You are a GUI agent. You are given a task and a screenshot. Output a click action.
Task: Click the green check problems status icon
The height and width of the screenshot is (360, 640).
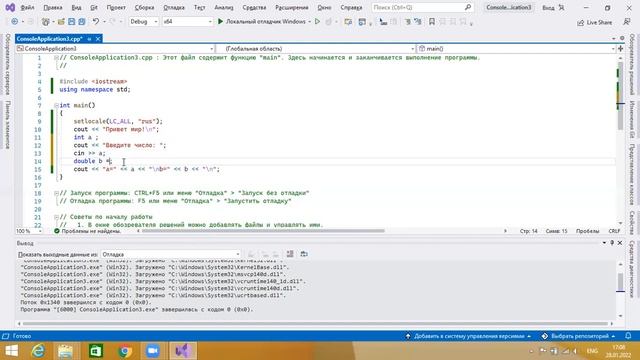coord(57,231)
